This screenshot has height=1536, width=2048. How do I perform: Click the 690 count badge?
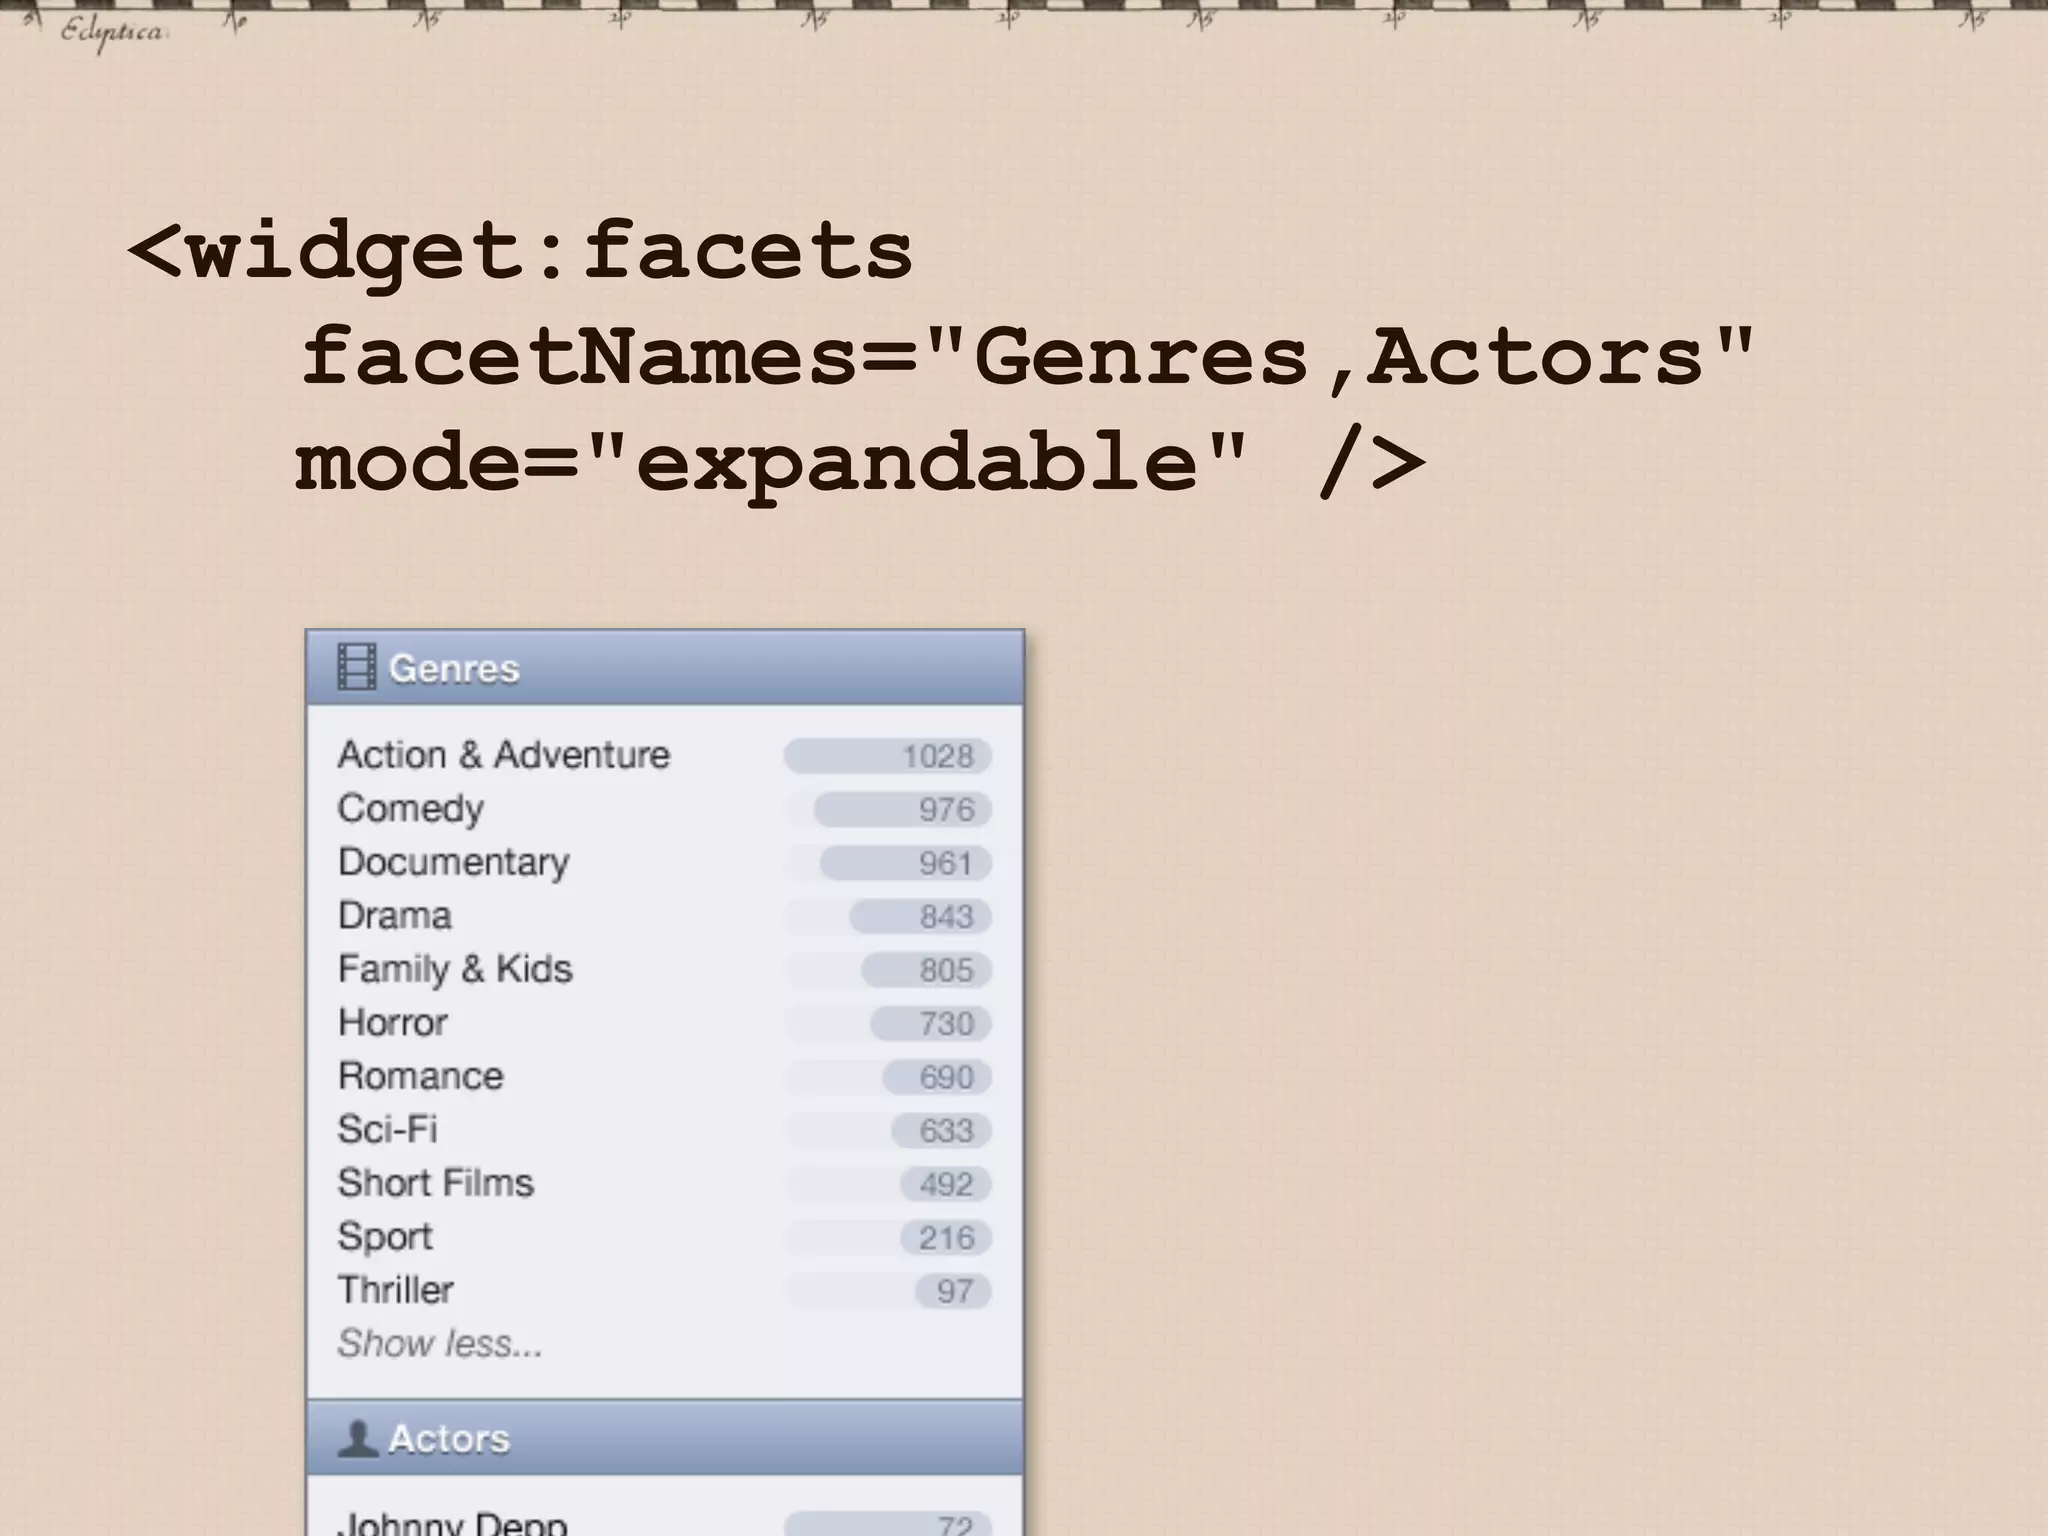click(x=937, y=1077)
